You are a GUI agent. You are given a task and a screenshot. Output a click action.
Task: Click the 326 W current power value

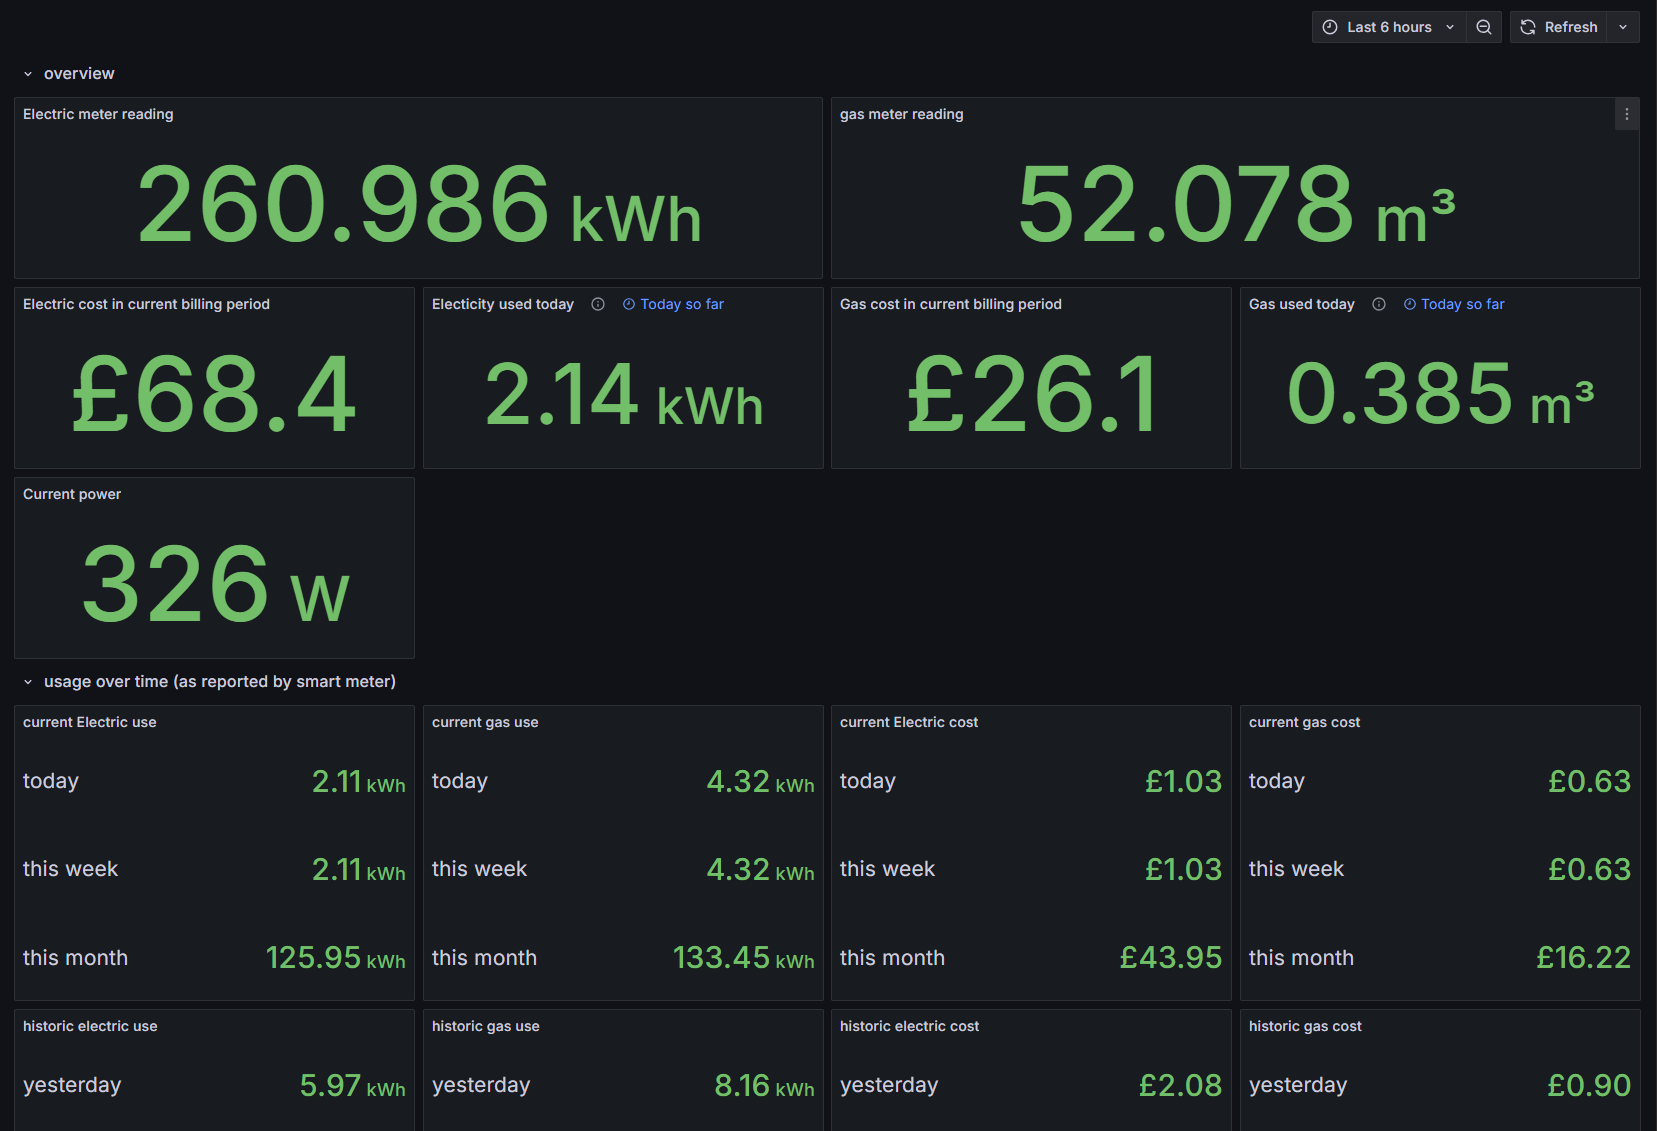(x=215, y=584)
